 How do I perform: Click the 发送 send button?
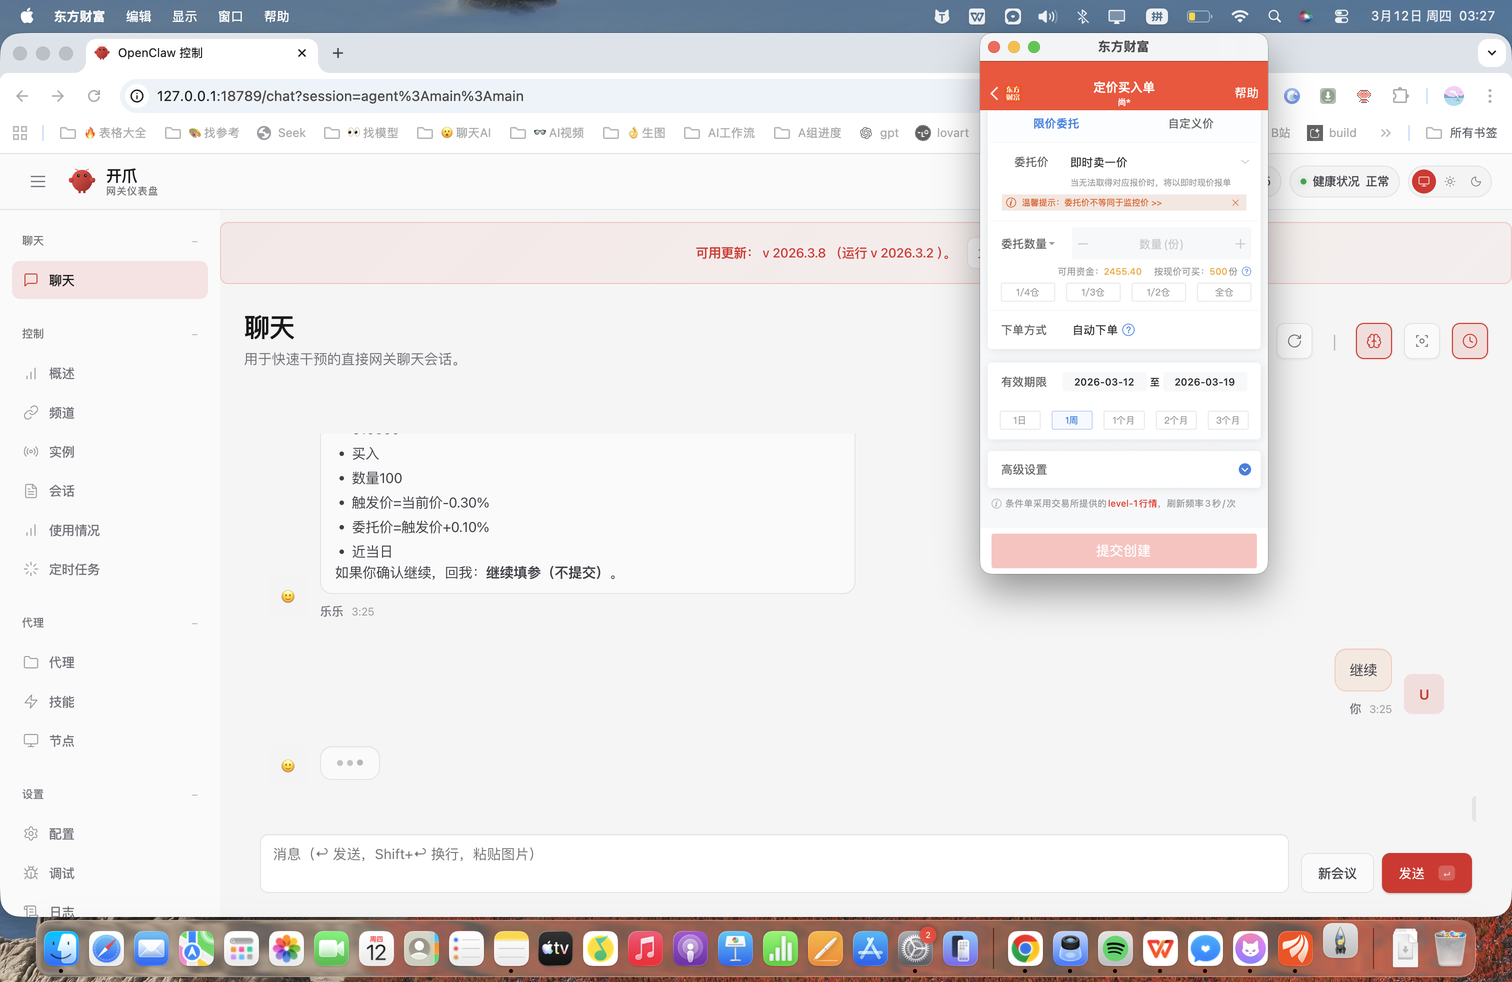(1425, 873)
